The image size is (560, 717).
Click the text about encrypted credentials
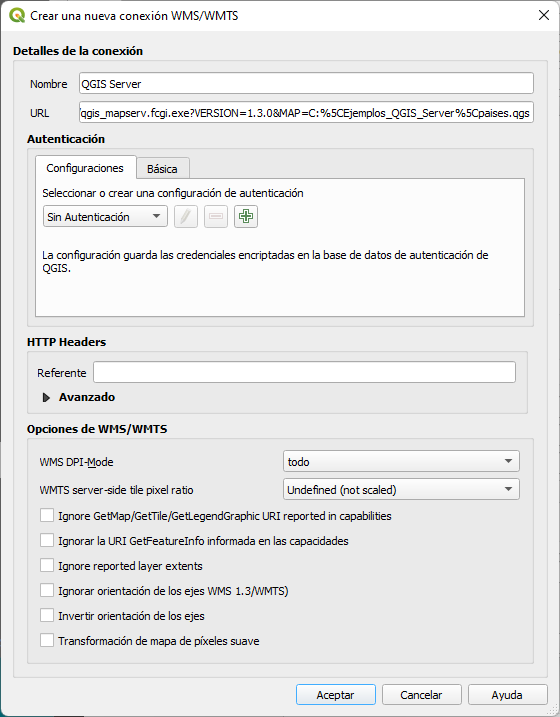[265, 261]
